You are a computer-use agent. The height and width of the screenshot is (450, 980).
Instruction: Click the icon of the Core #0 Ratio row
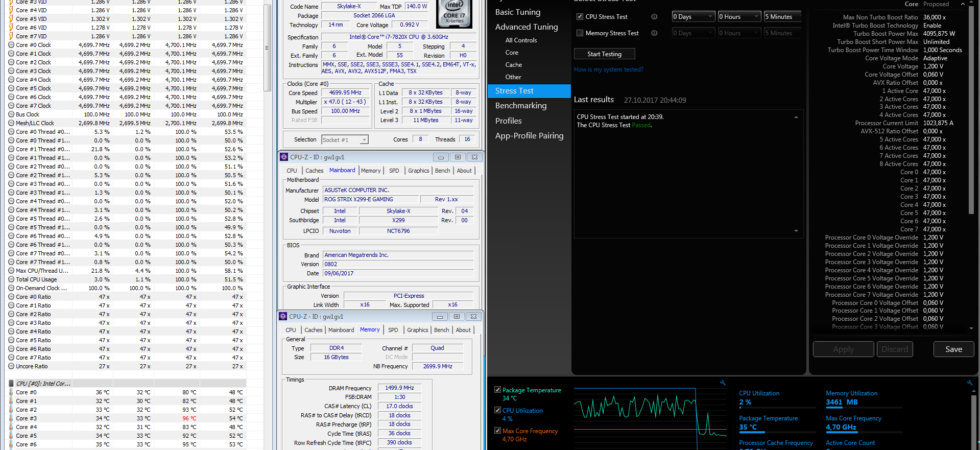[11, 297]
